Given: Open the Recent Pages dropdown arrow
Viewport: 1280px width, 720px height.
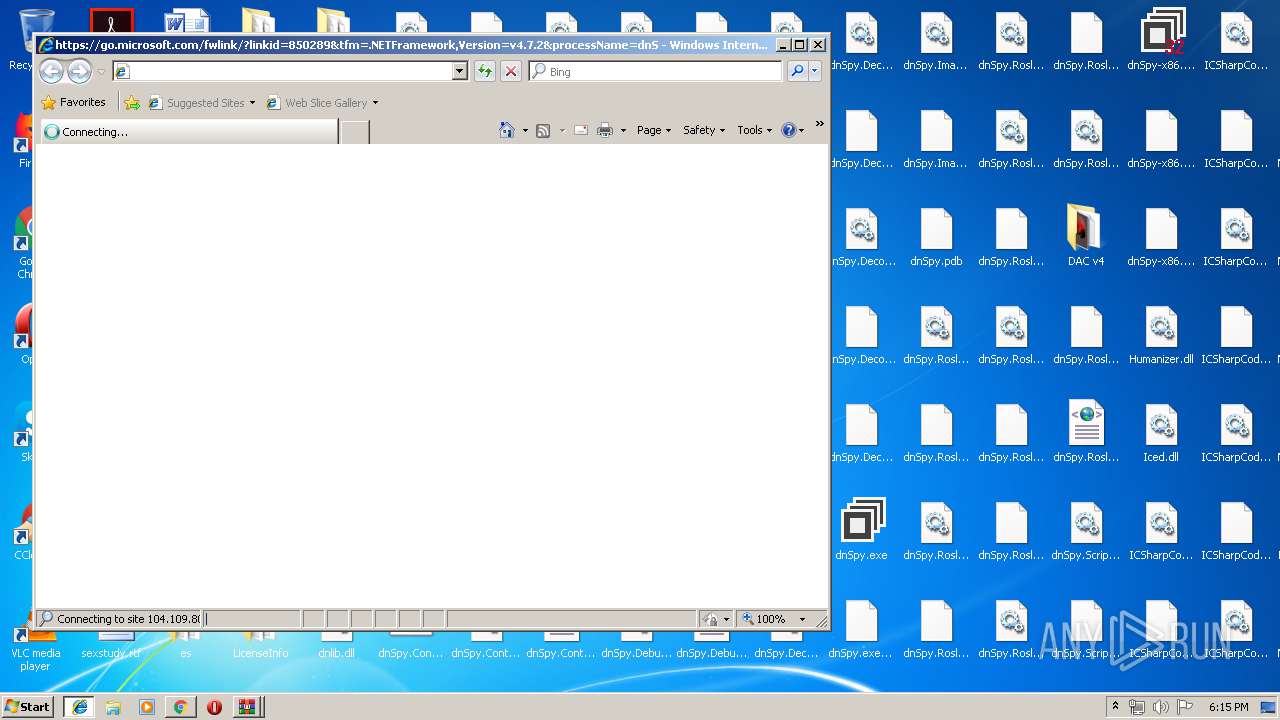Looking at the screenshot, I should 100,72.
